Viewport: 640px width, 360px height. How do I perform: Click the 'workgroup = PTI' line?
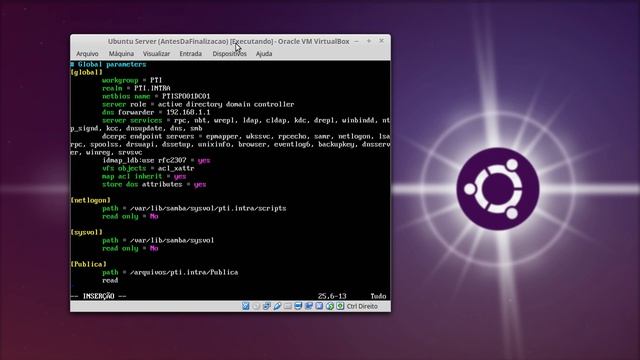(x=132, y=80)
